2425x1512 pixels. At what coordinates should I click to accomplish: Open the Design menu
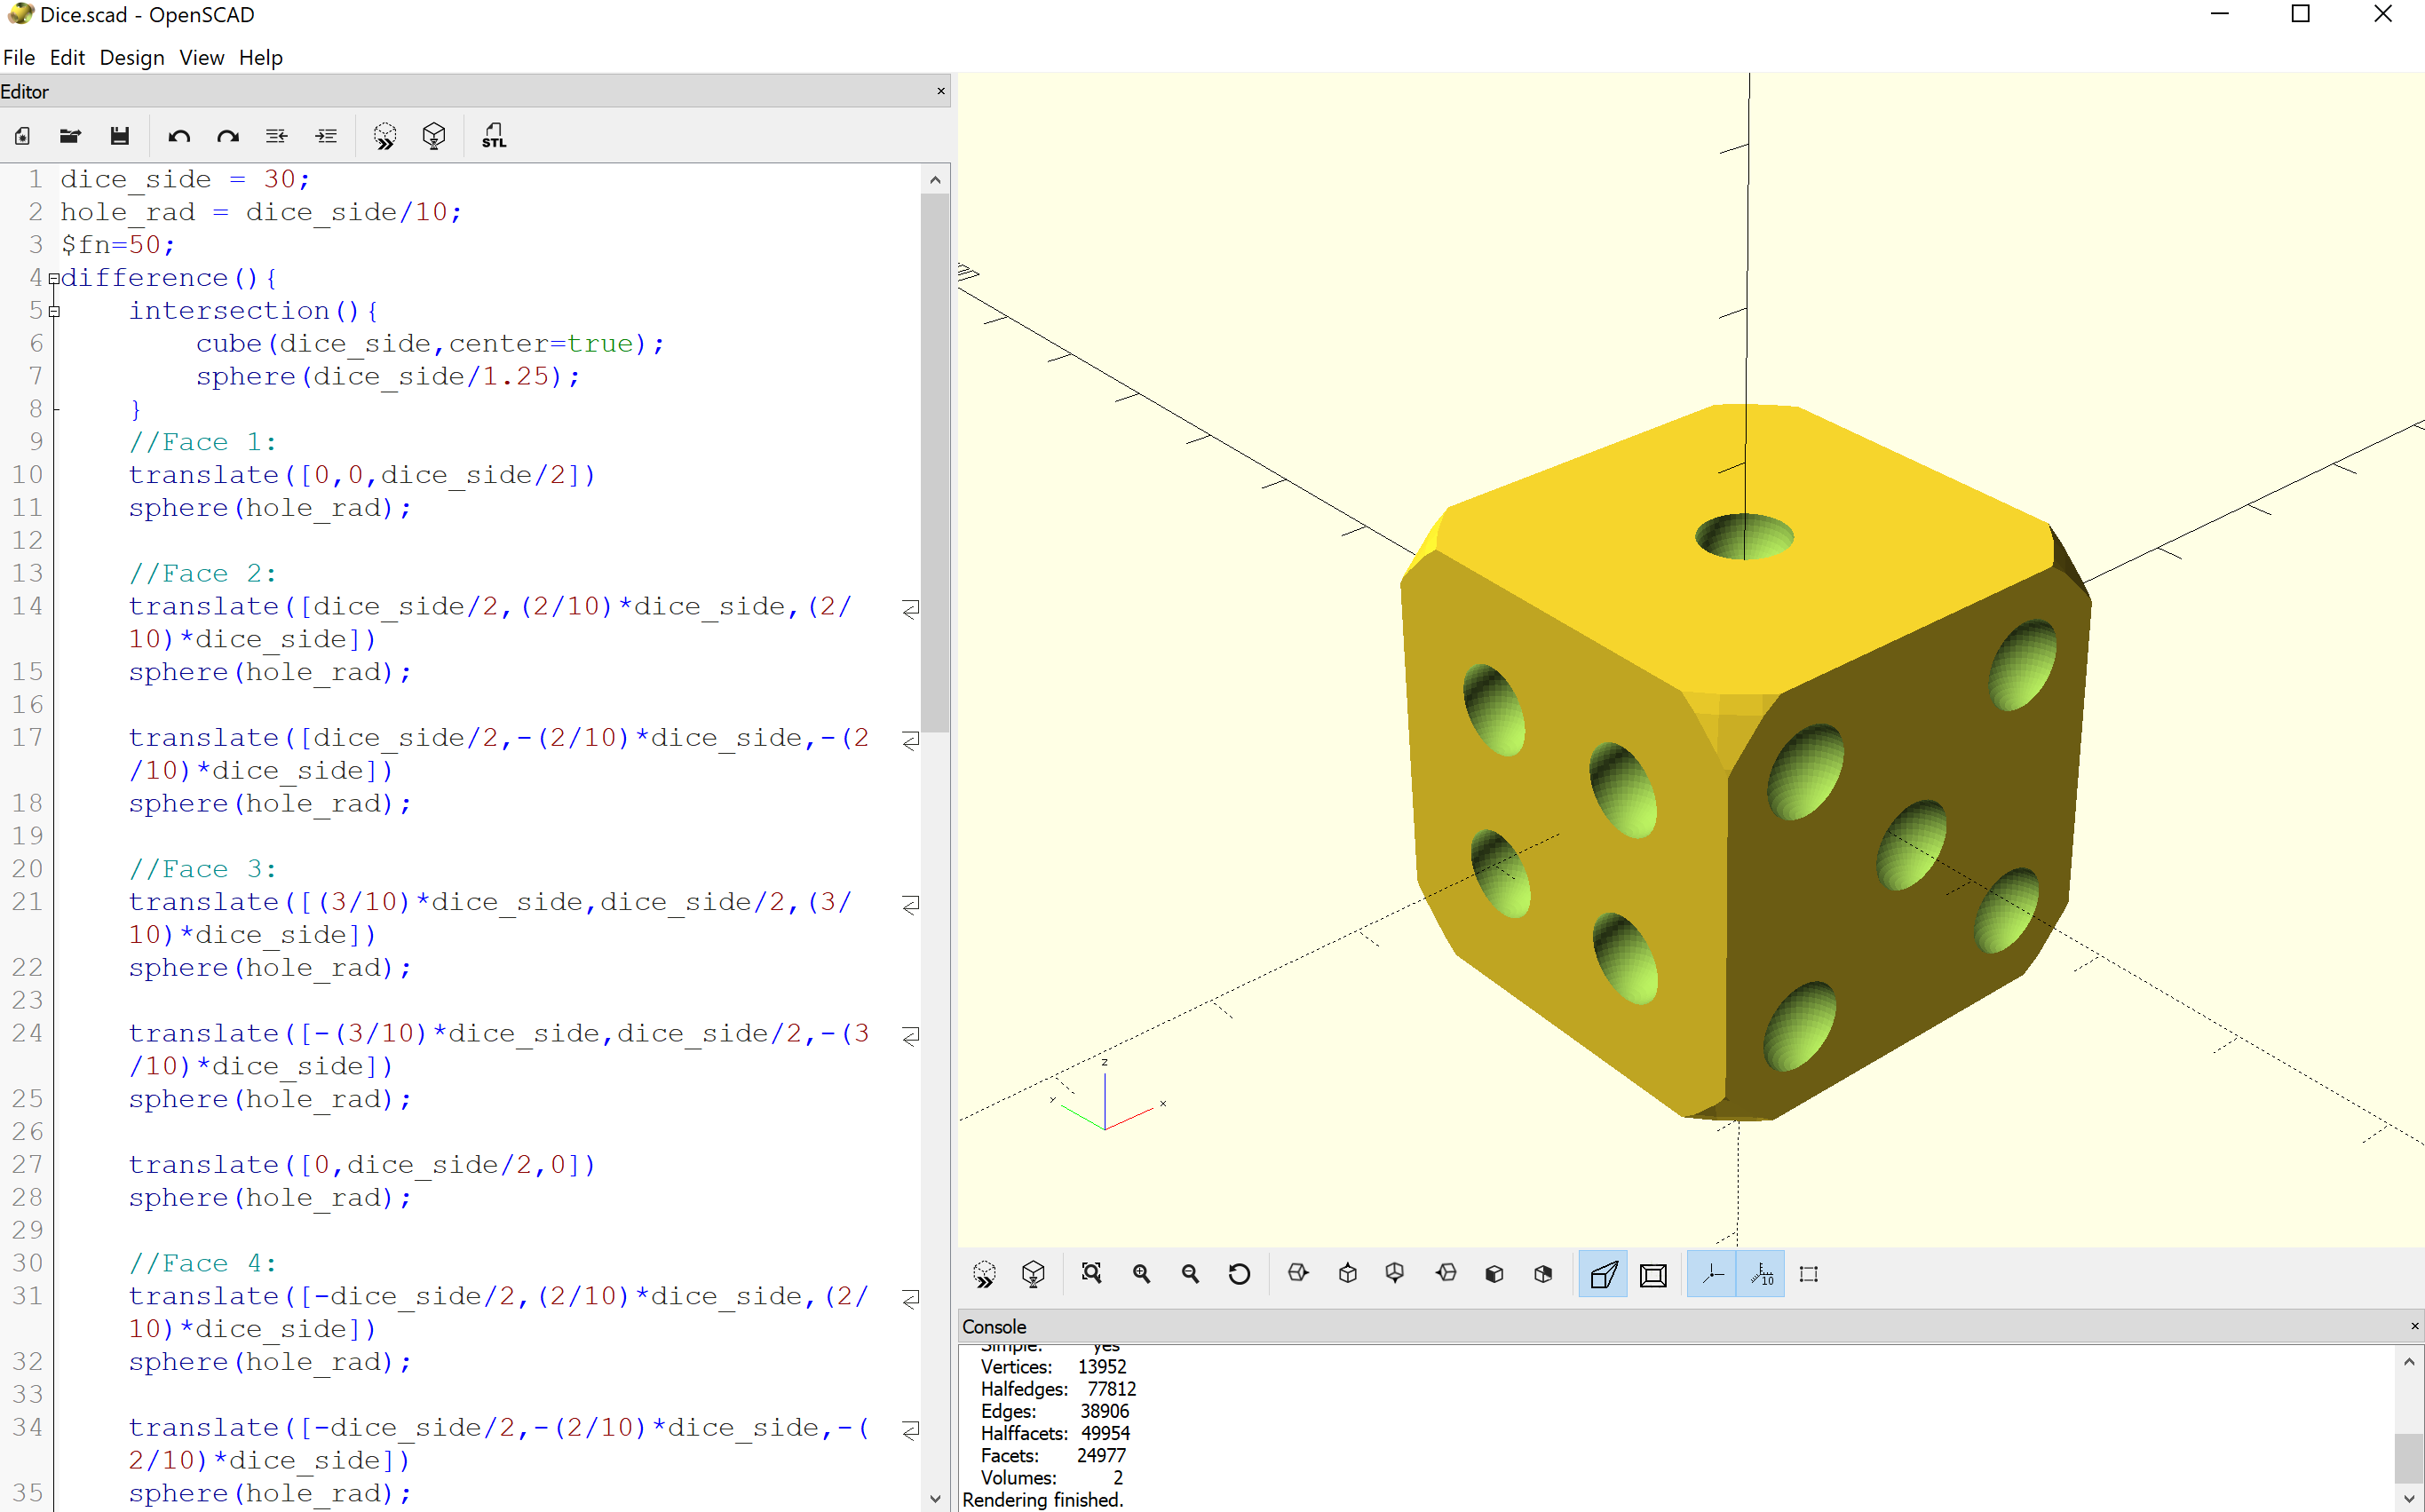(x=131, y=58)
